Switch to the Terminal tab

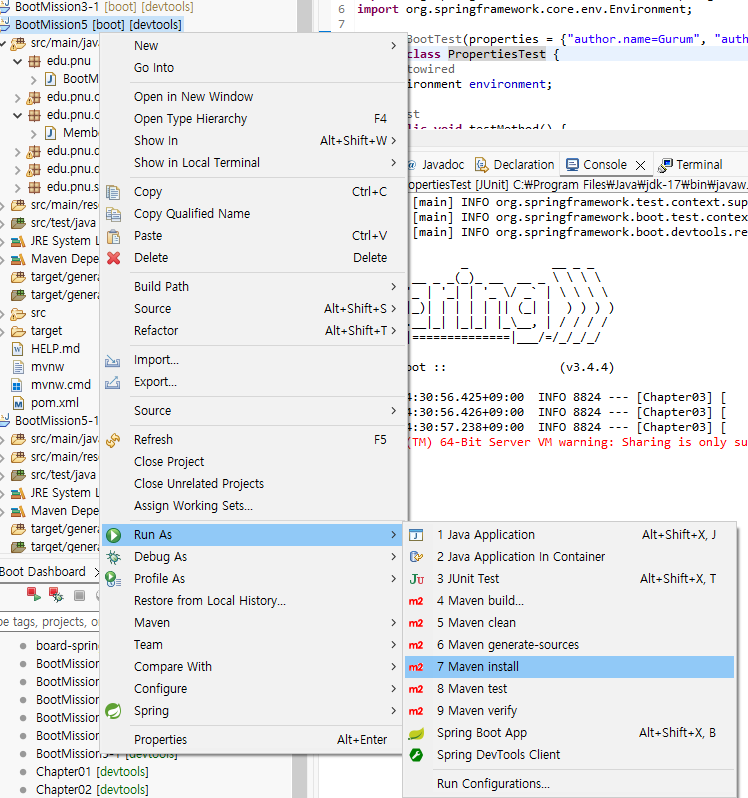(x=691, y=165)
